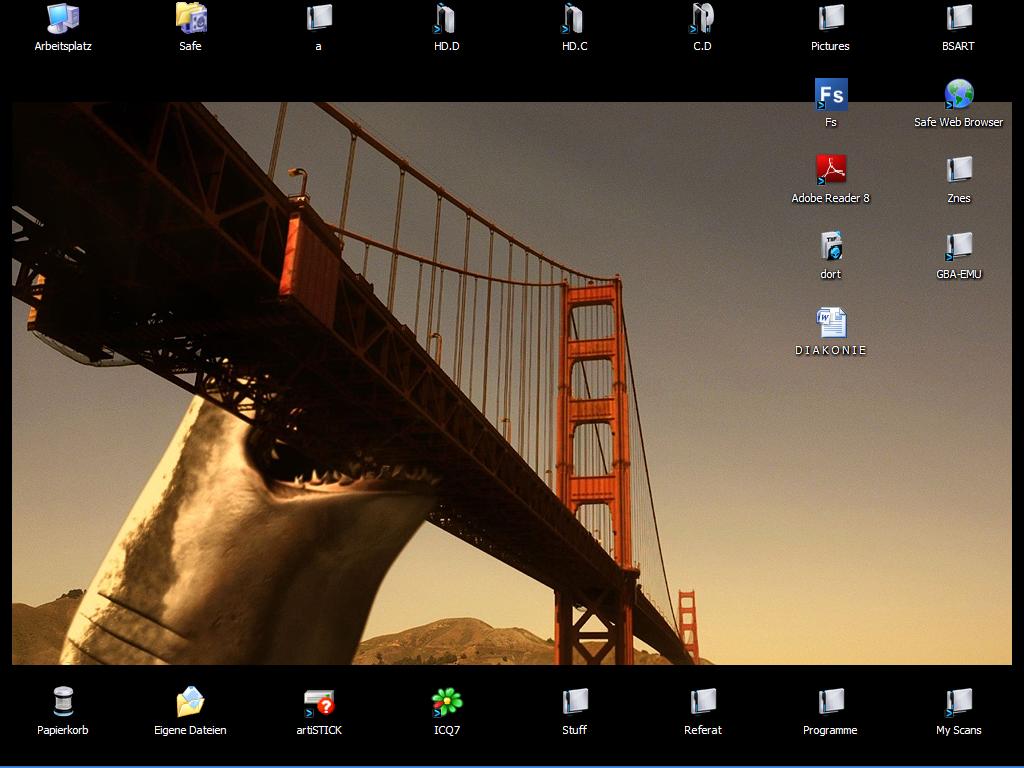The width and height of the screenshot is (1024, 768).
Task: Select the Stuff folder icon
Action: 574,702
